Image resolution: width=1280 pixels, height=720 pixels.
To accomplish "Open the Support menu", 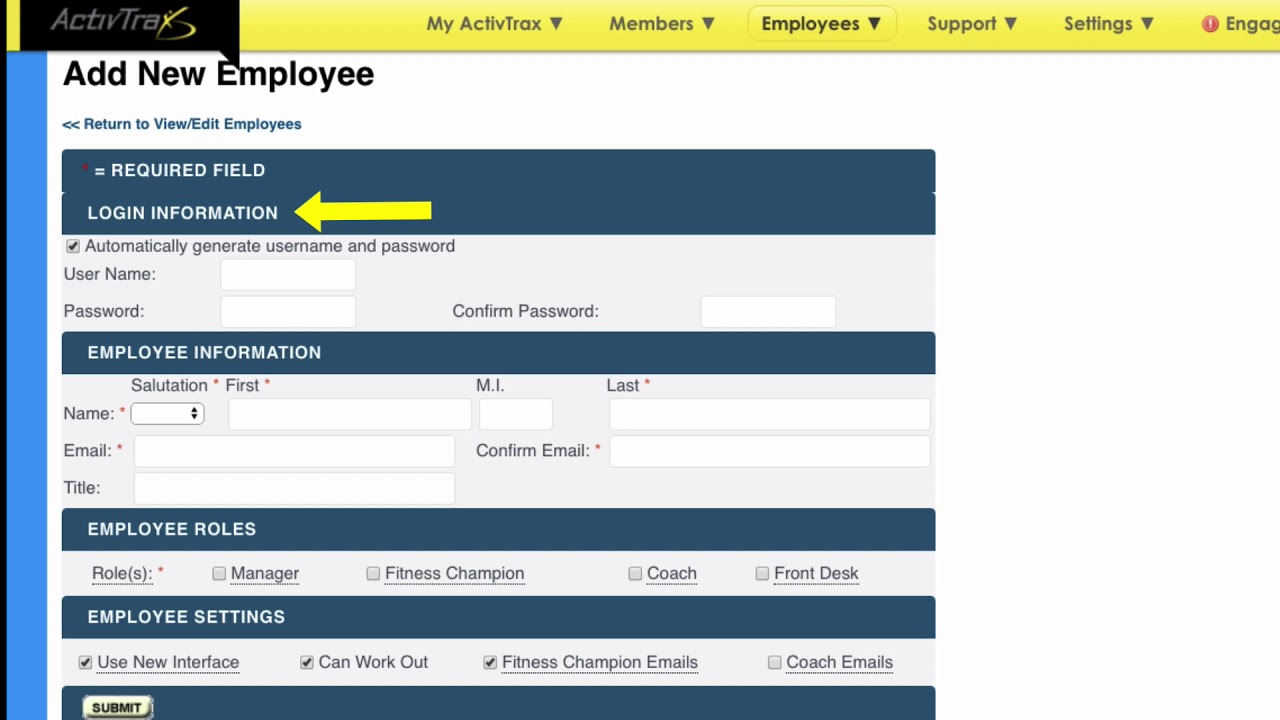I will coord(972,23).
